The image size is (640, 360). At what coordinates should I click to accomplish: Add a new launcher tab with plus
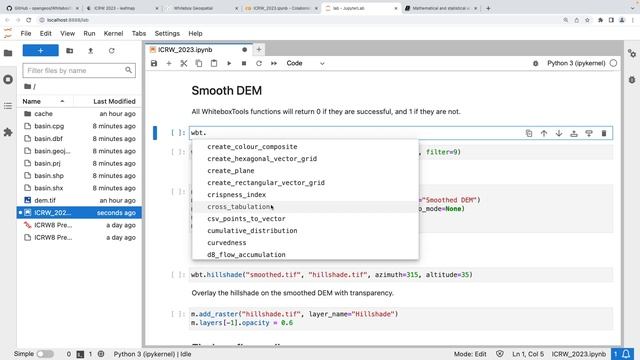258,49
